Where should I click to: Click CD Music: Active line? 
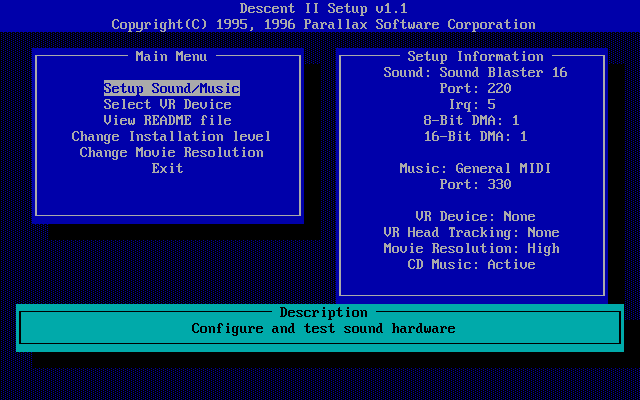pos(471,264)
